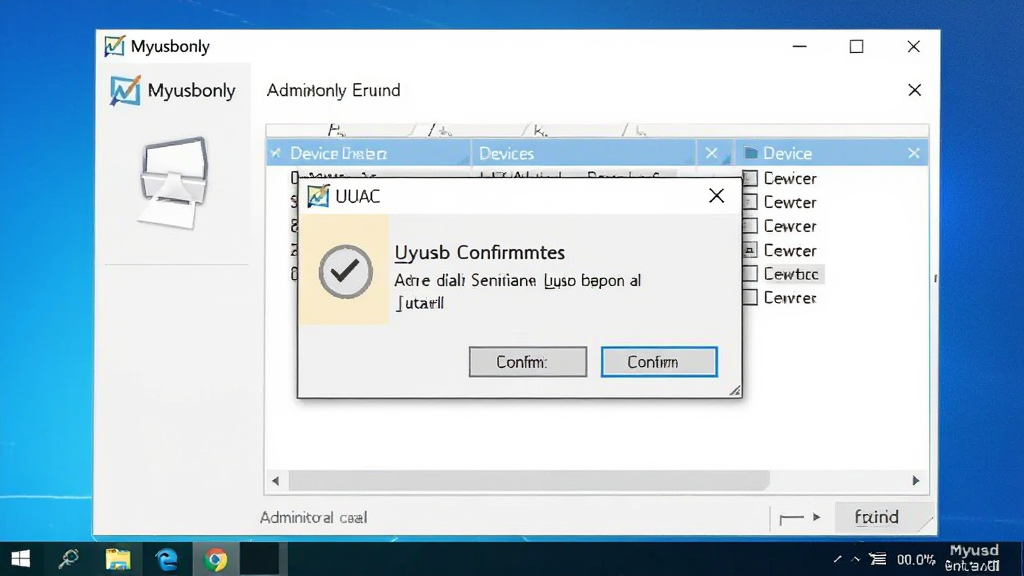
Task: Minimize the Myusbonly window
Action: (799, 46)
